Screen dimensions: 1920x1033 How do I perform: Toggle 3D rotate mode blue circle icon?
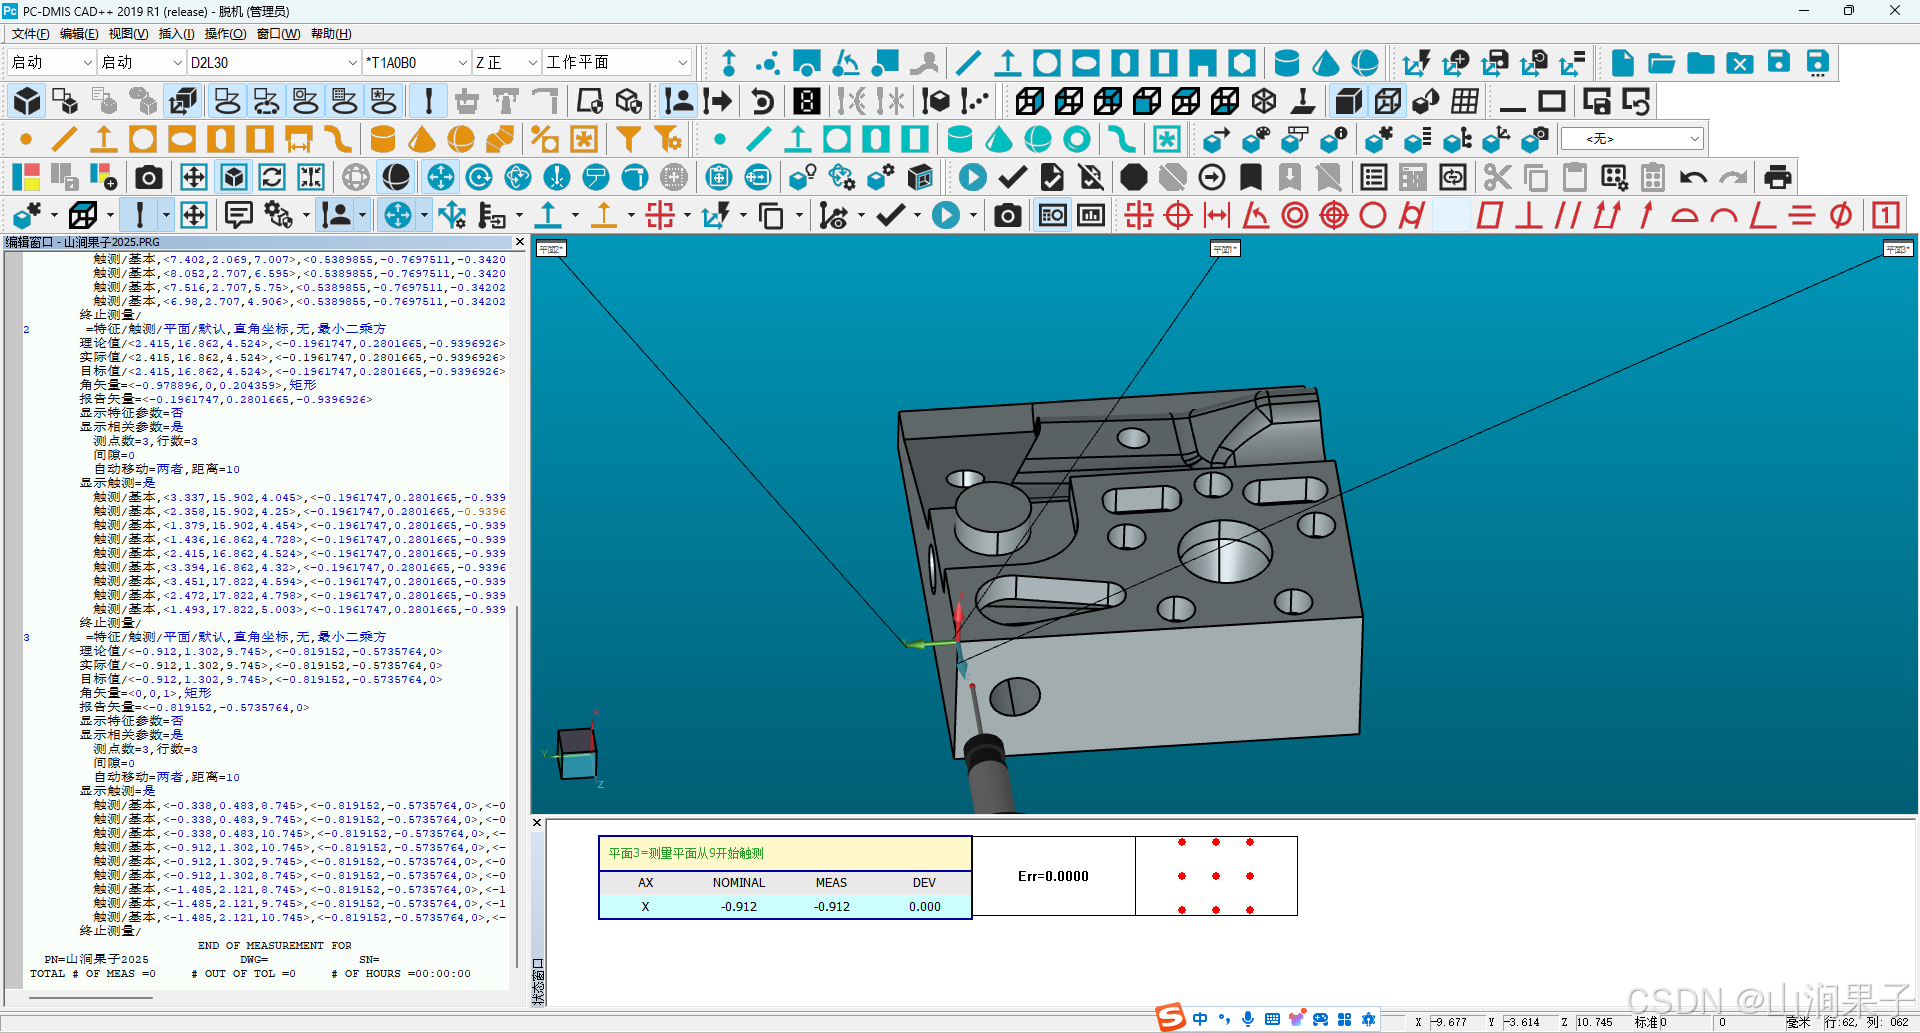518,178
